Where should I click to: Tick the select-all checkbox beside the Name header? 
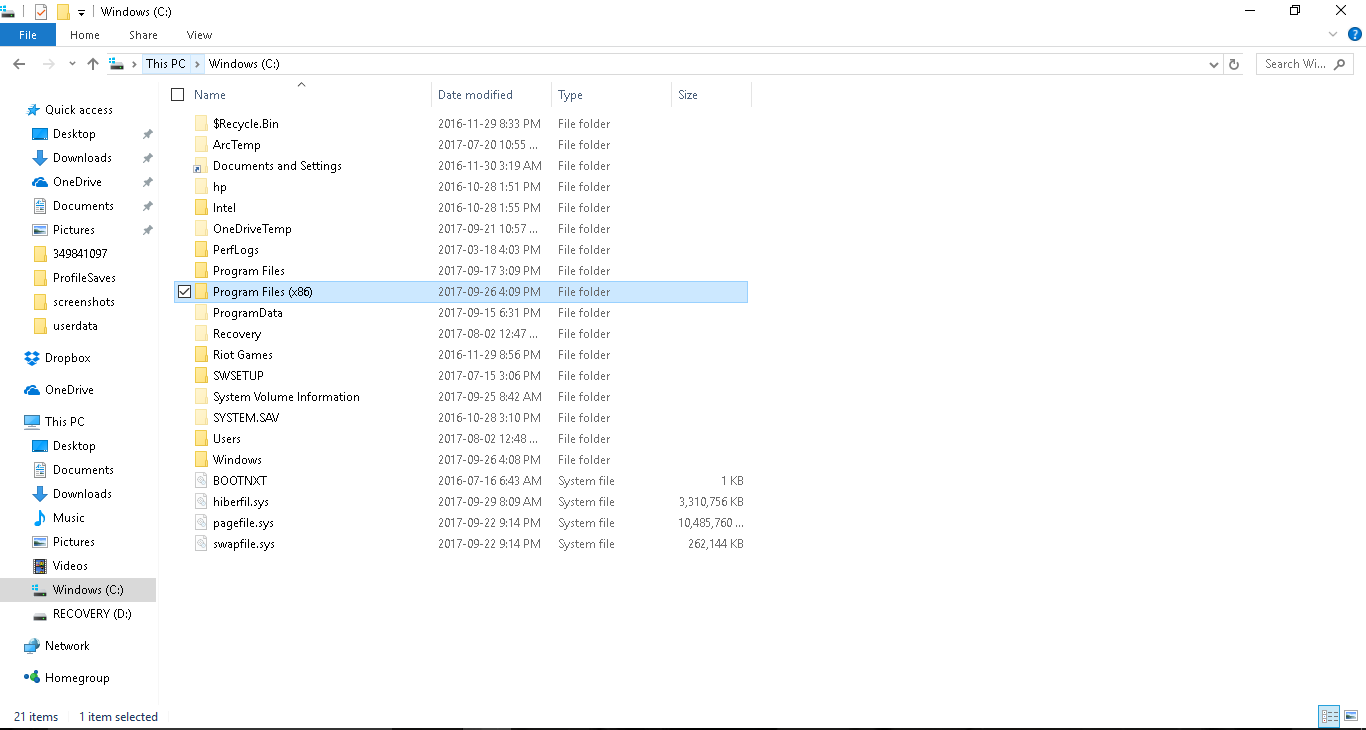tap(178, 95)
